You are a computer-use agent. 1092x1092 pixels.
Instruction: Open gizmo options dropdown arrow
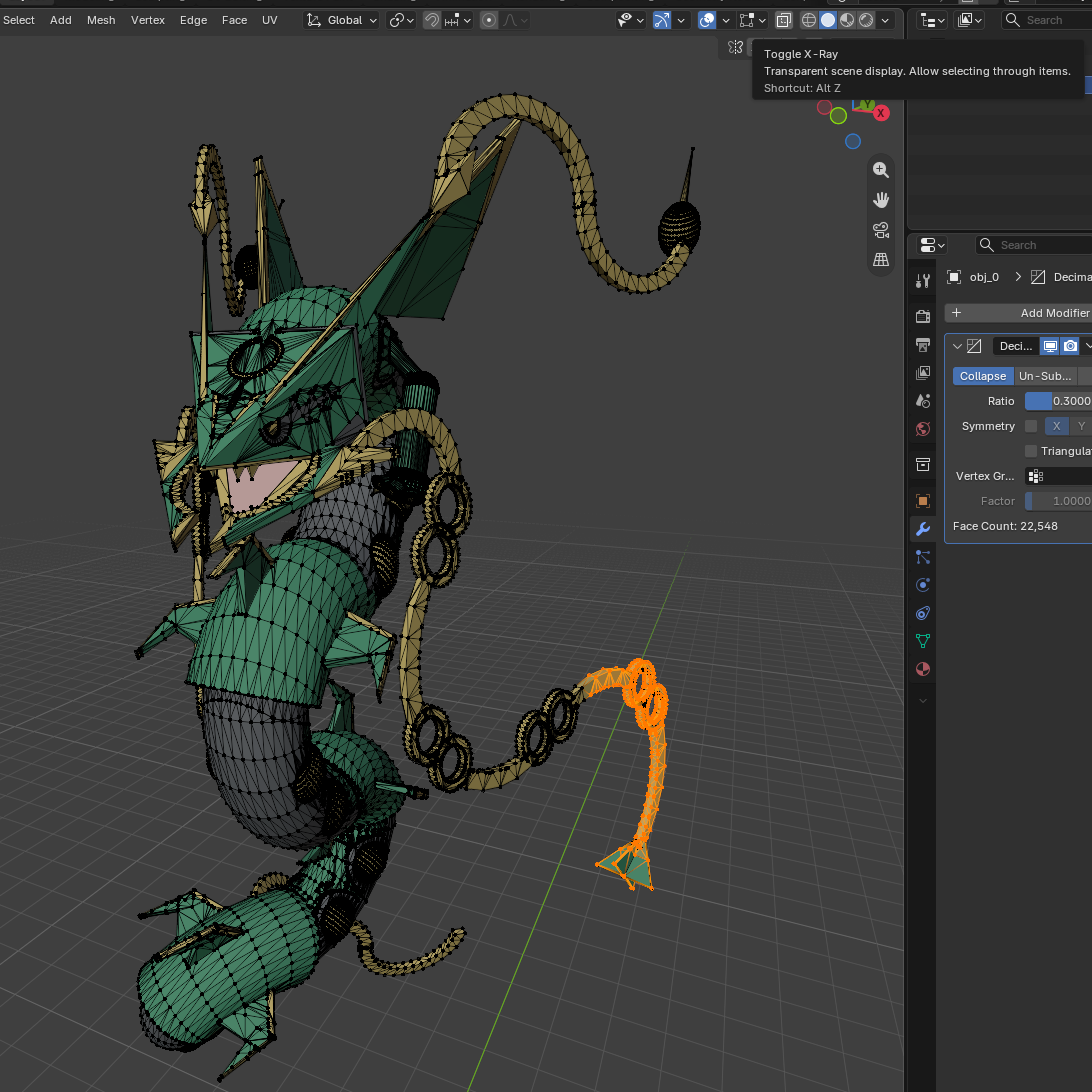coord(681,20)
